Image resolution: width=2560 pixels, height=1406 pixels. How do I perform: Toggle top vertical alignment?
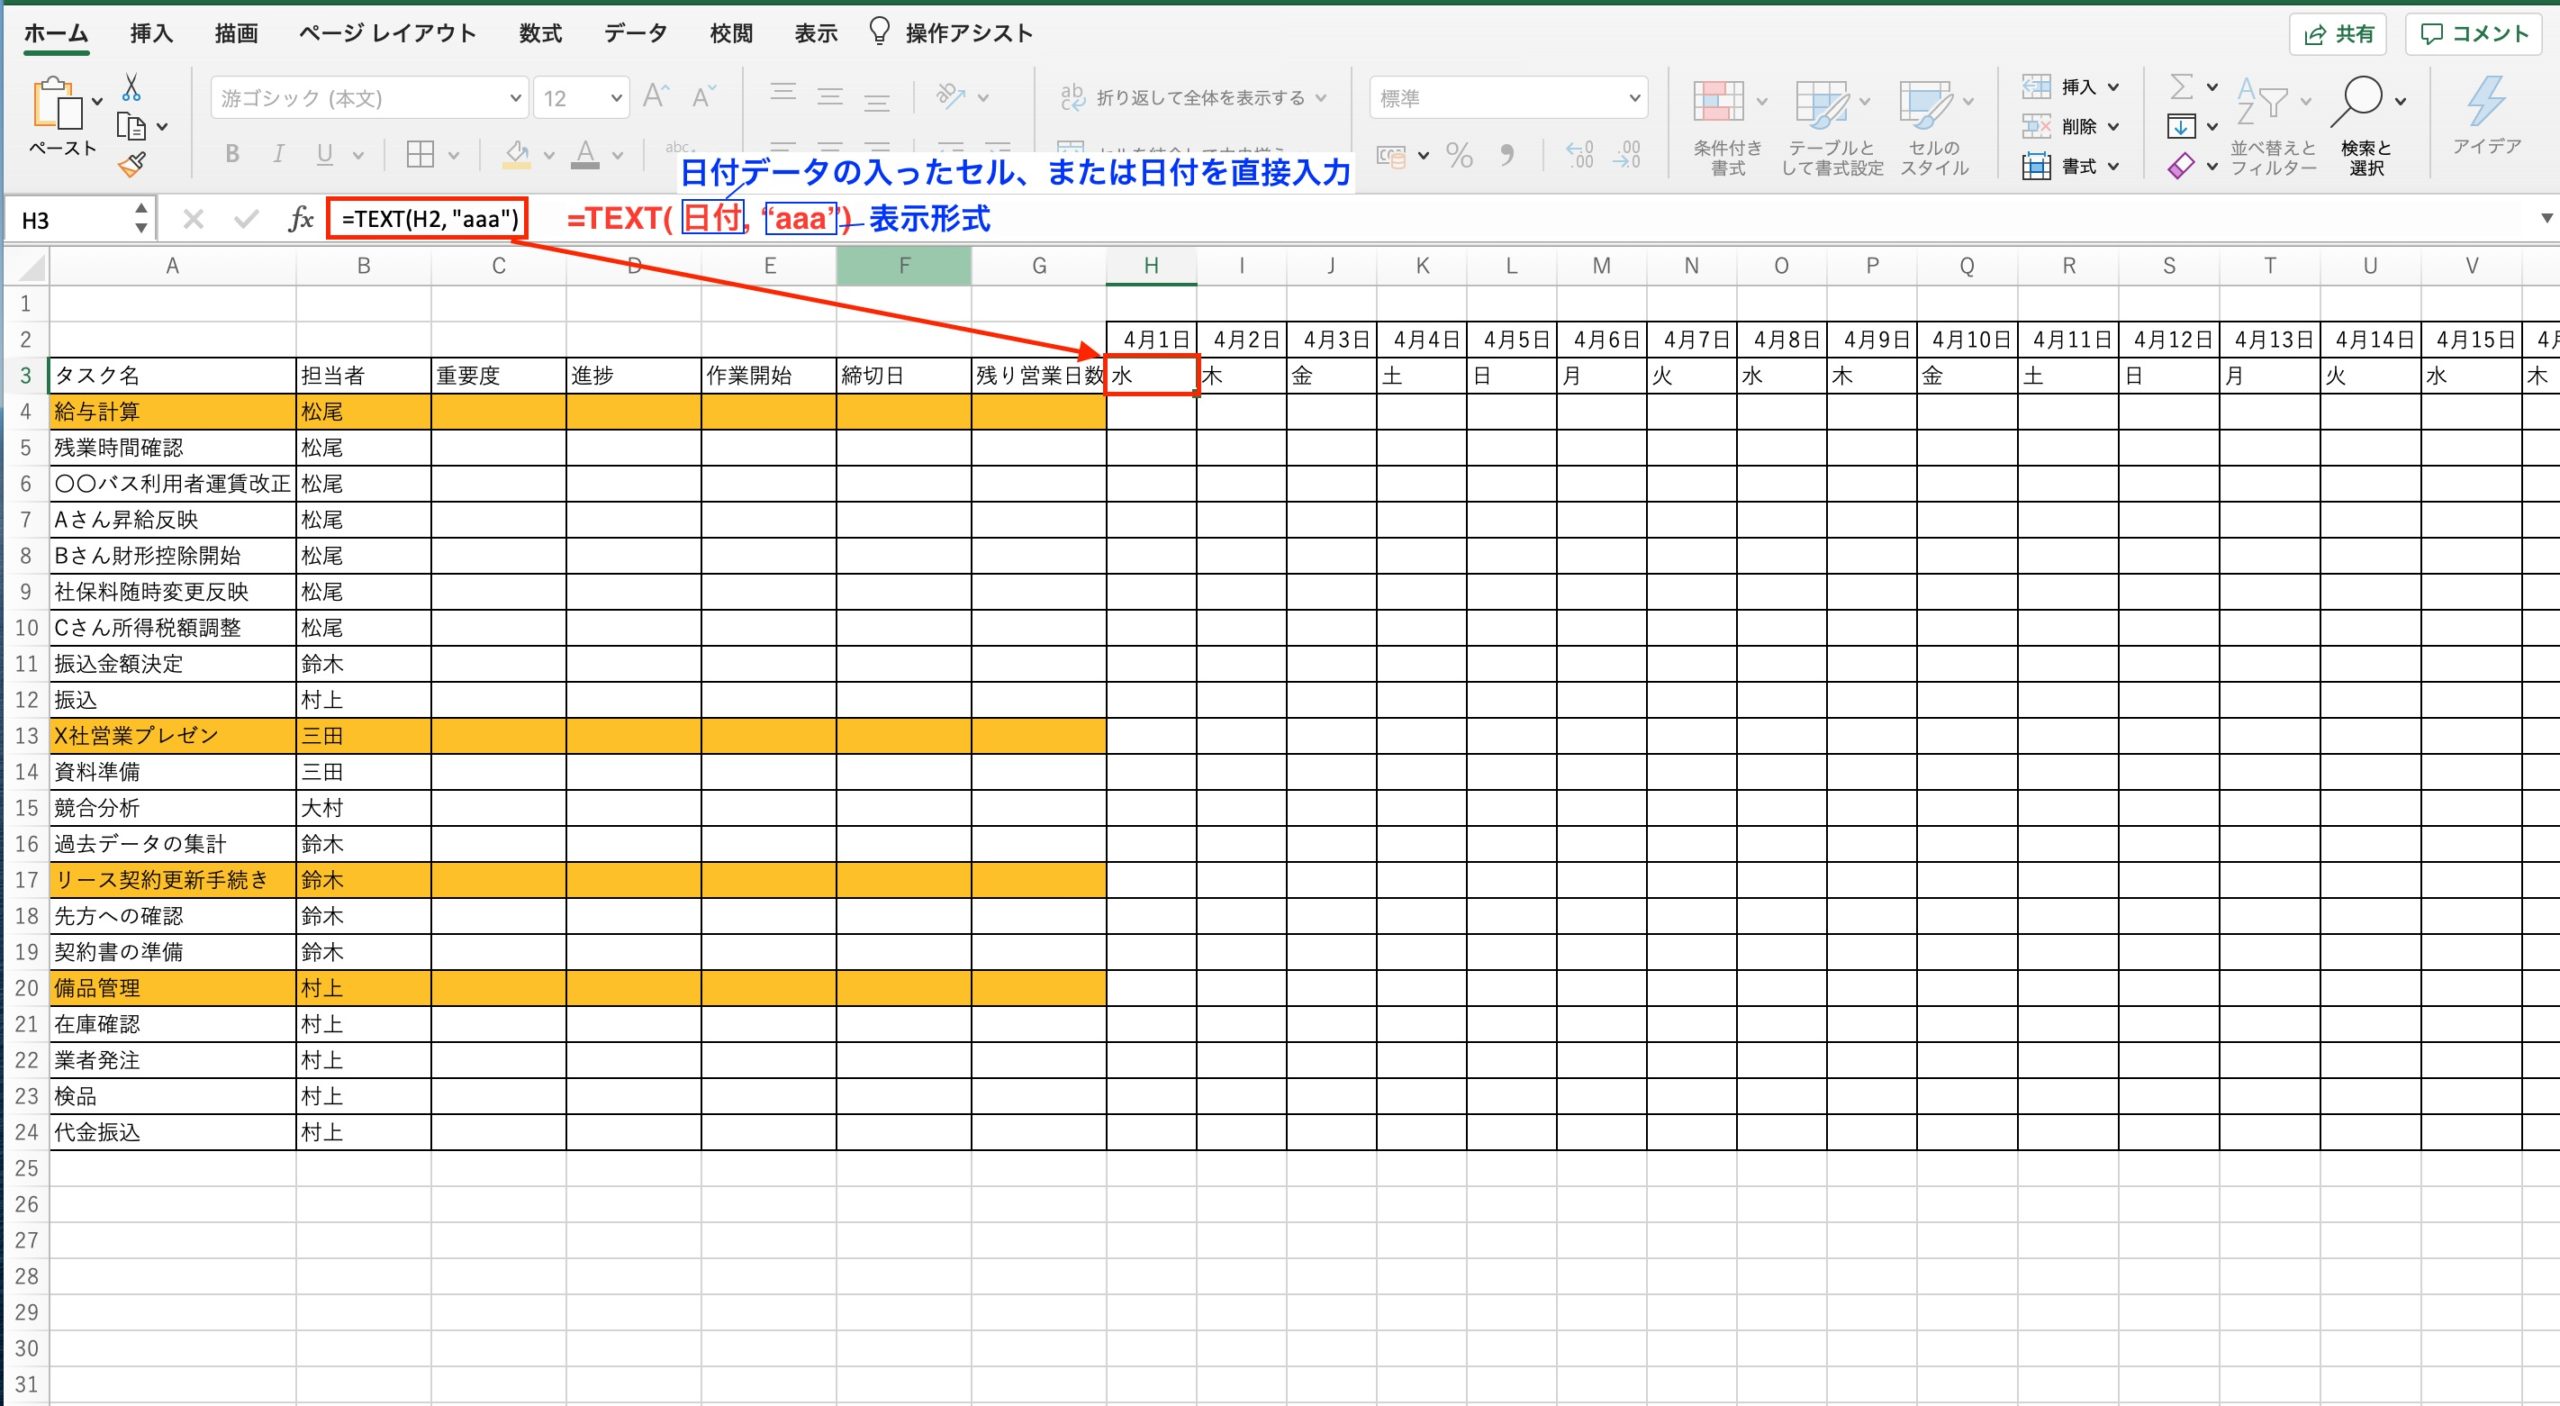point(783,96)
